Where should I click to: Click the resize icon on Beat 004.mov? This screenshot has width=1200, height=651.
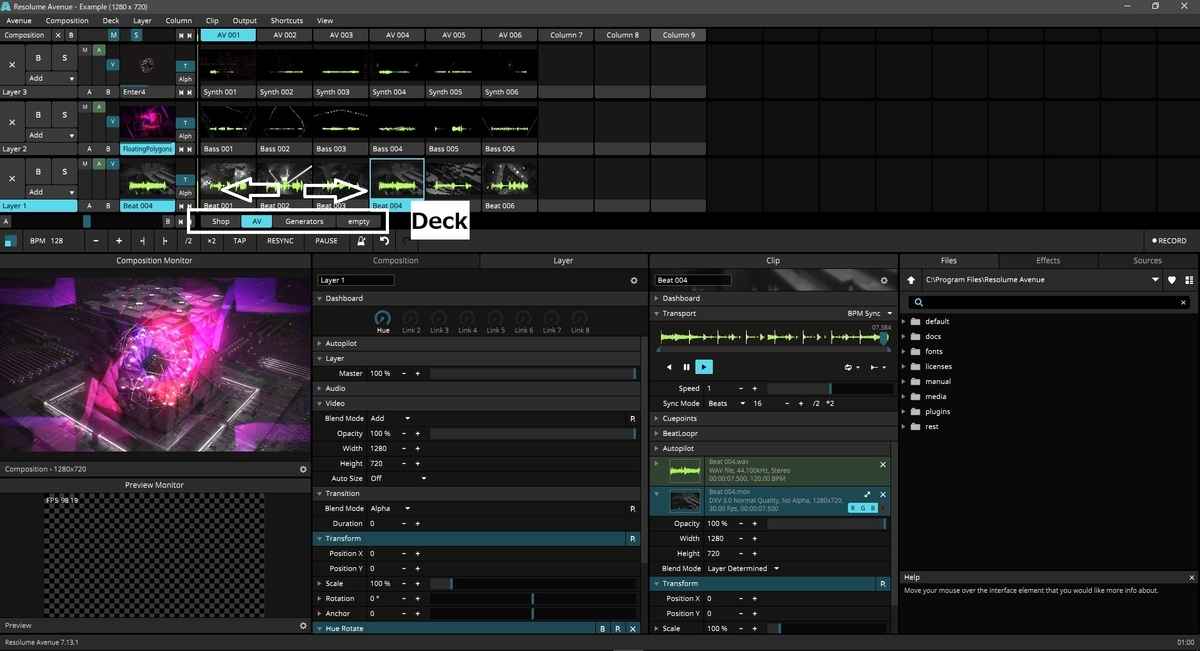tap(867, 495)
